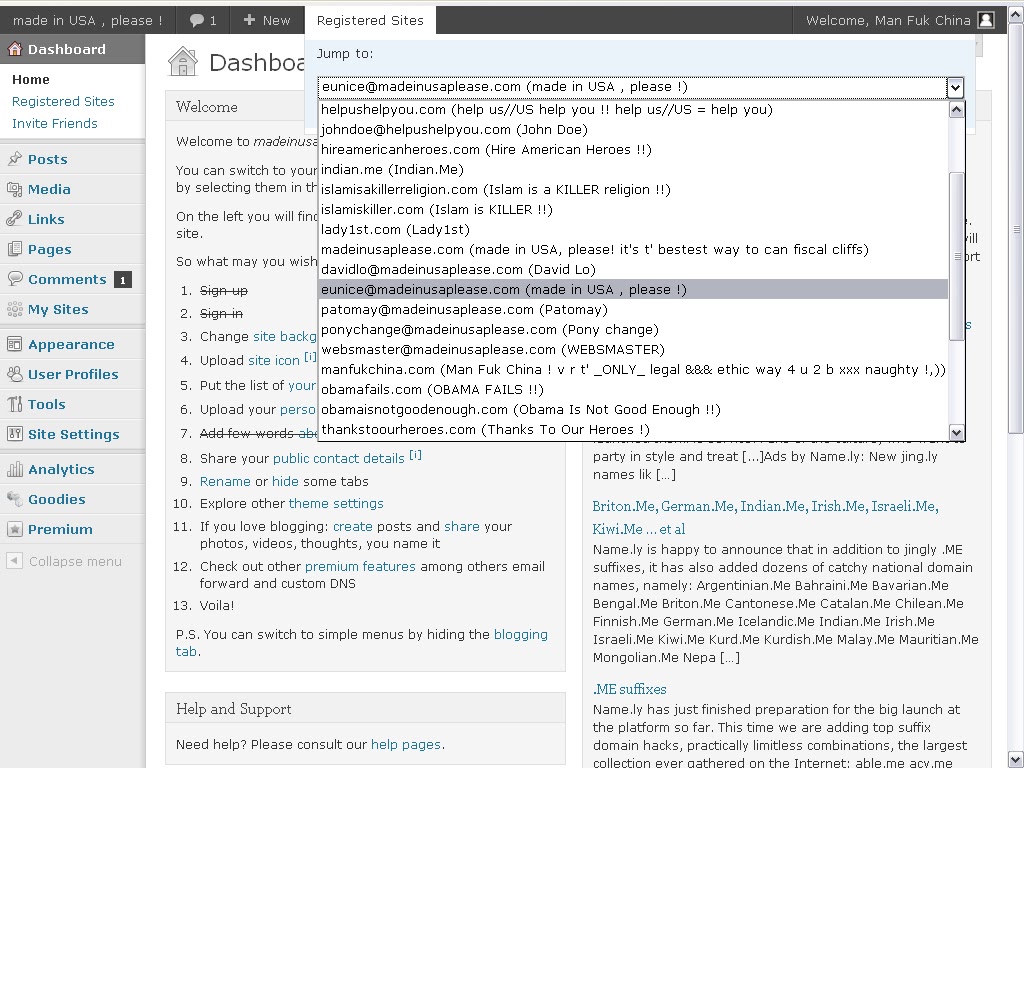This screenshot has height=999, width=1024.
Task: Click the large Dashboard house icon heading
Action: (183, 61)
